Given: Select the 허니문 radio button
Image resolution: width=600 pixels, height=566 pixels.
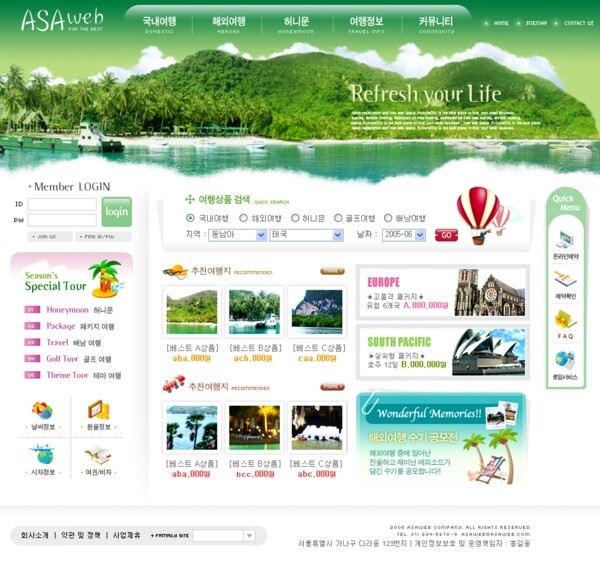Looking at the screenshot, I should point(295,218).
